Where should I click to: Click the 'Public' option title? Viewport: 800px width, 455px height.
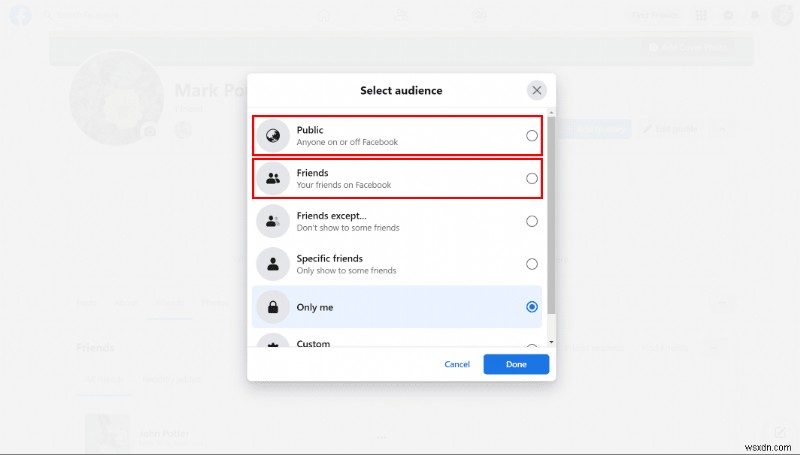tap(310, 130)
